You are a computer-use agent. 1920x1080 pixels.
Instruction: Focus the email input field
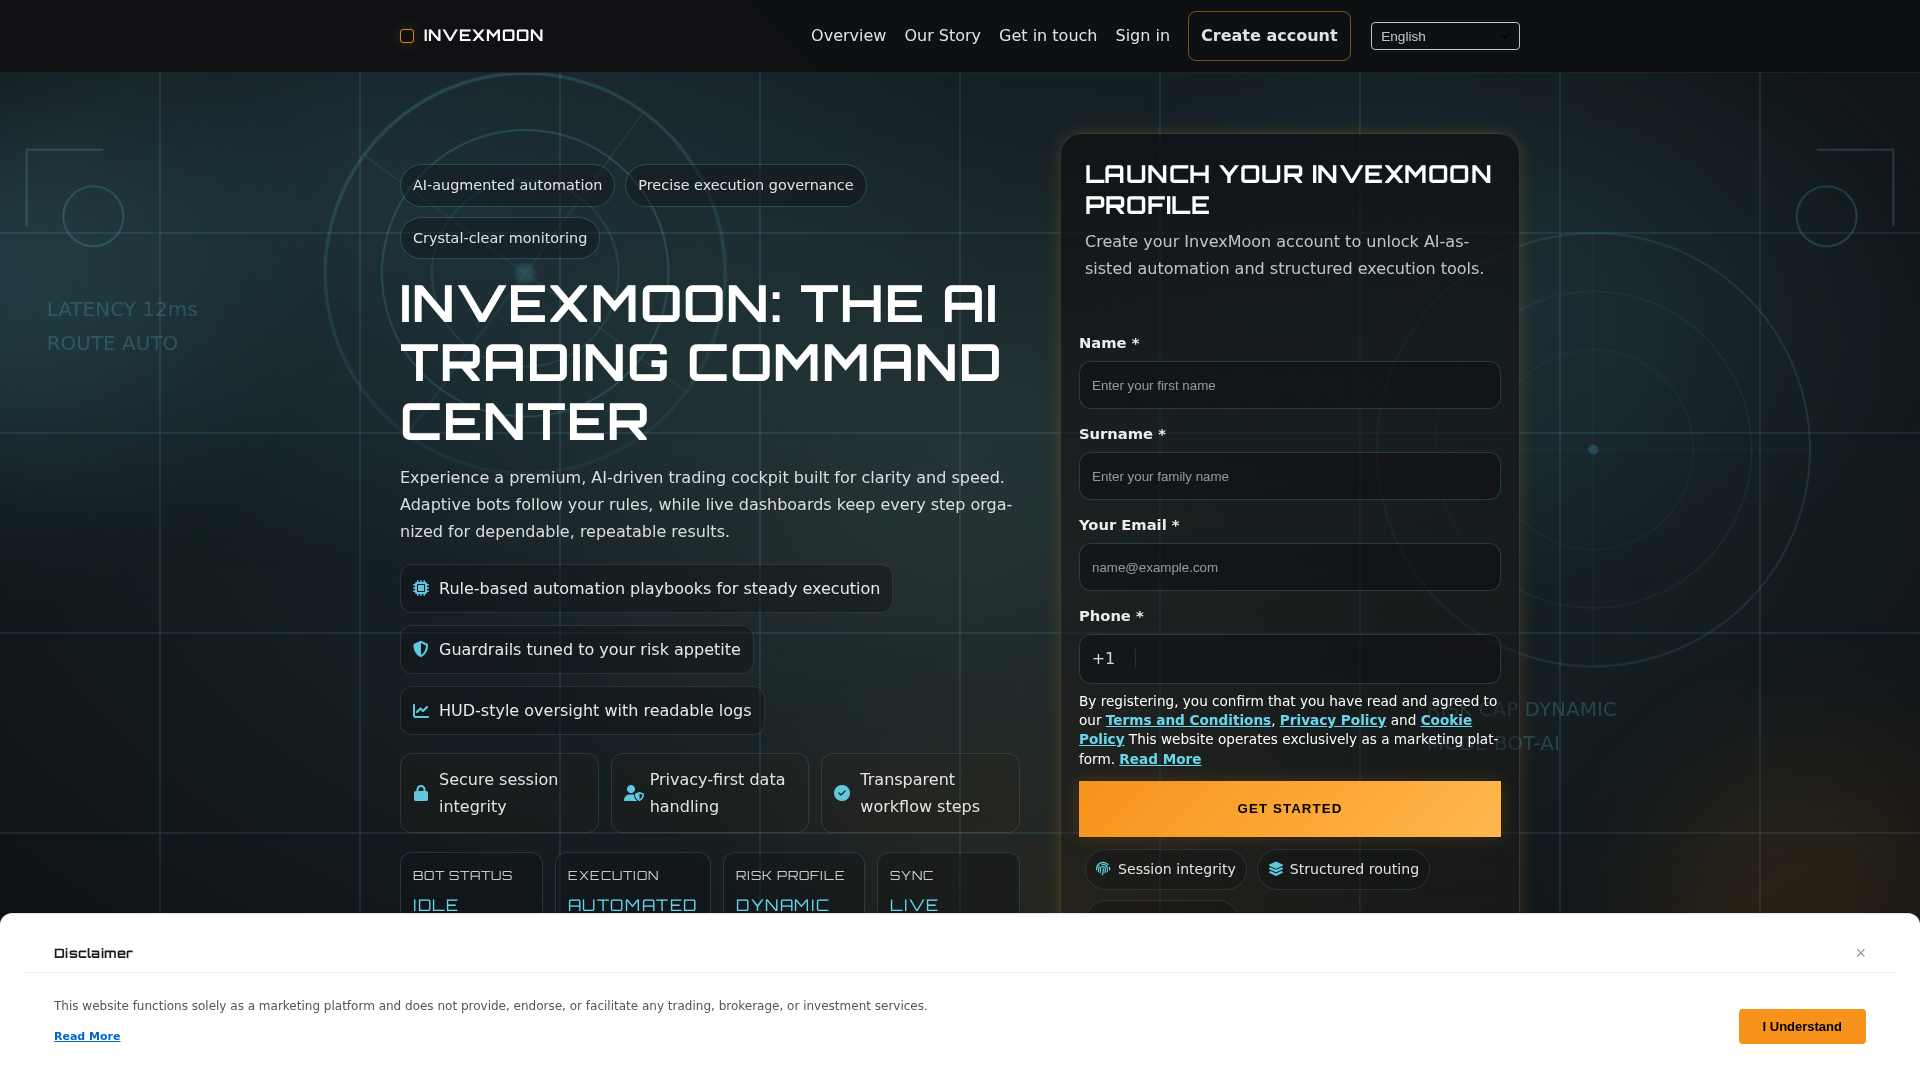pyautogui.click(x=1289, y=567)
